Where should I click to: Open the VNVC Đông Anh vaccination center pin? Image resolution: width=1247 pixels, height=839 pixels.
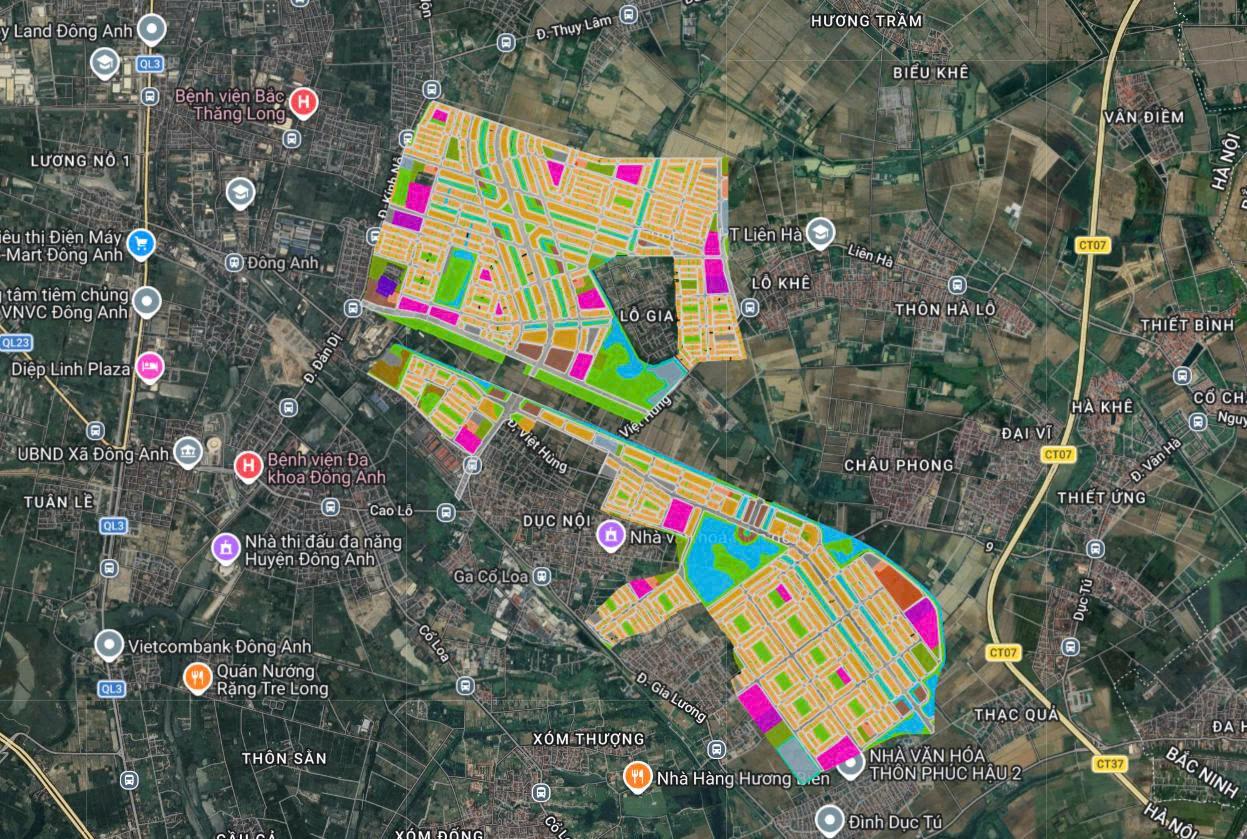[x=148, y=301]
